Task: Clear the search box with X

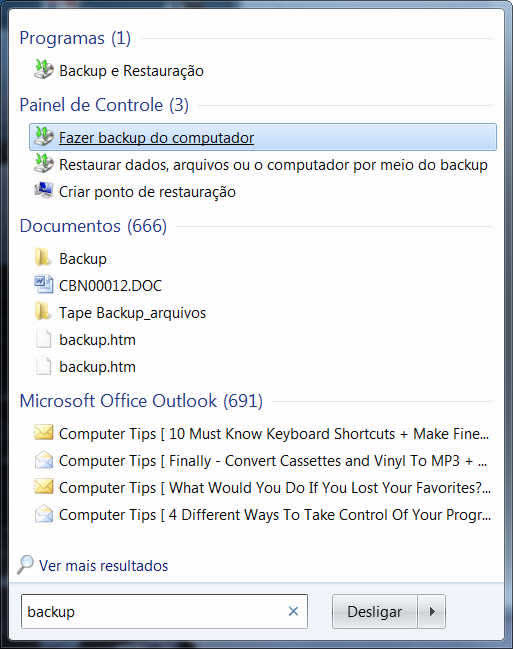Action: pos(293,611)
